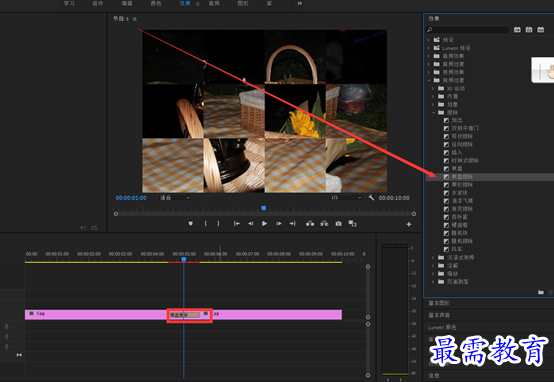
Task: Toggle the YUV effects filter badge
Action: 541,30
